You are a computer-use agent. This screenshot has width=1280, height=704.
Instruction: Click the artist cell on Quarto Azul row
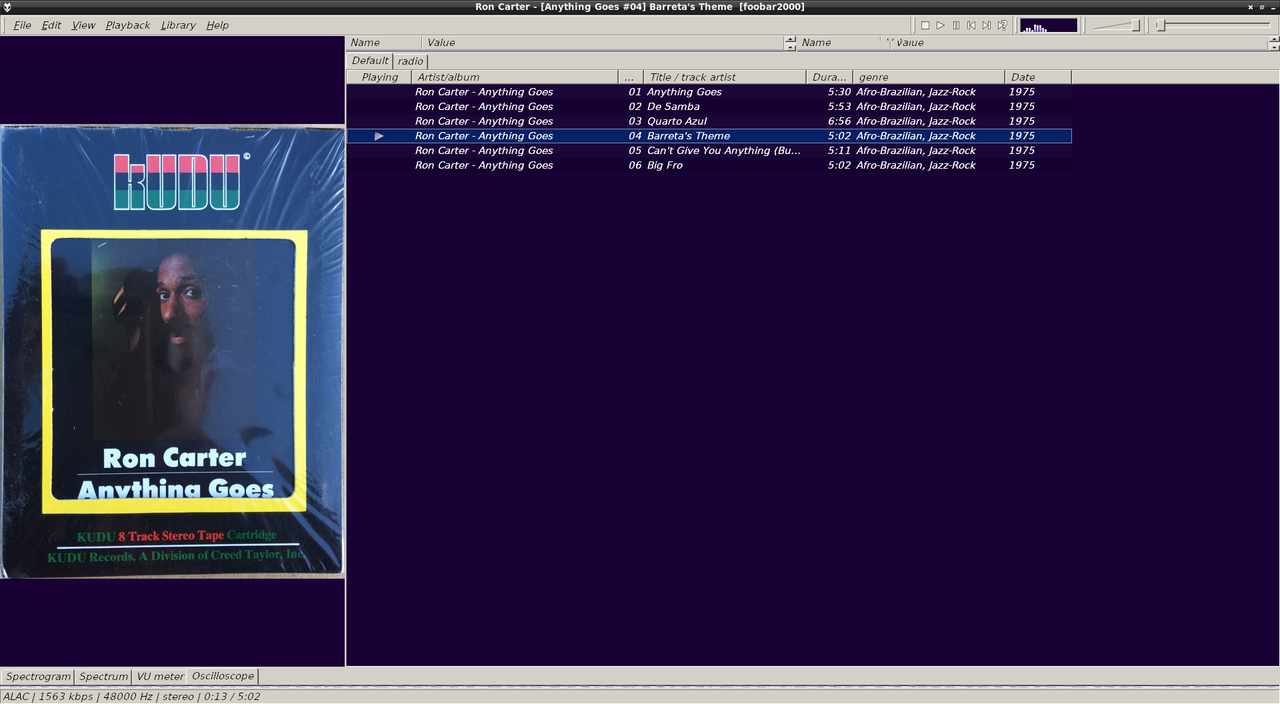point(484,121)
